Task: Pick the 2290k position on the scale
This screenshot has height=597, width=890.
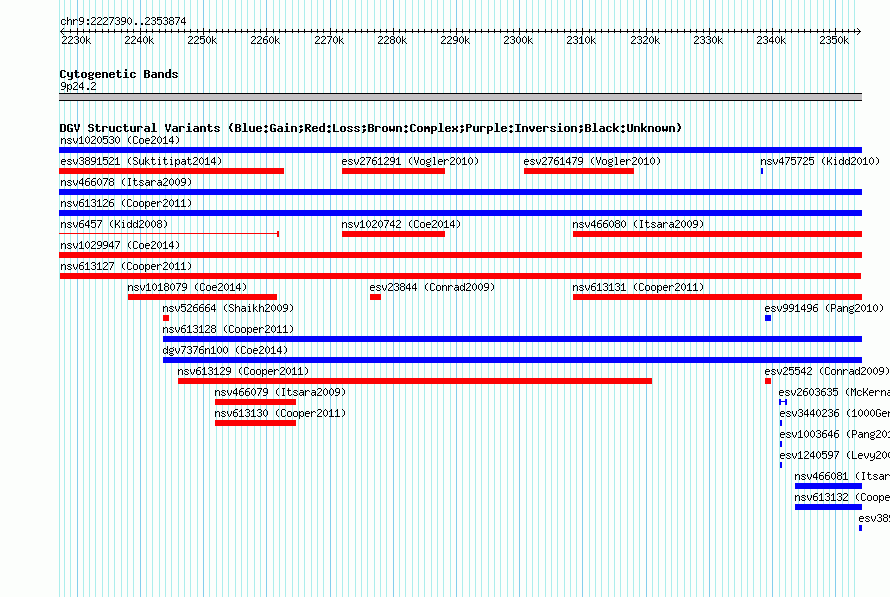Action: (455, 40)
